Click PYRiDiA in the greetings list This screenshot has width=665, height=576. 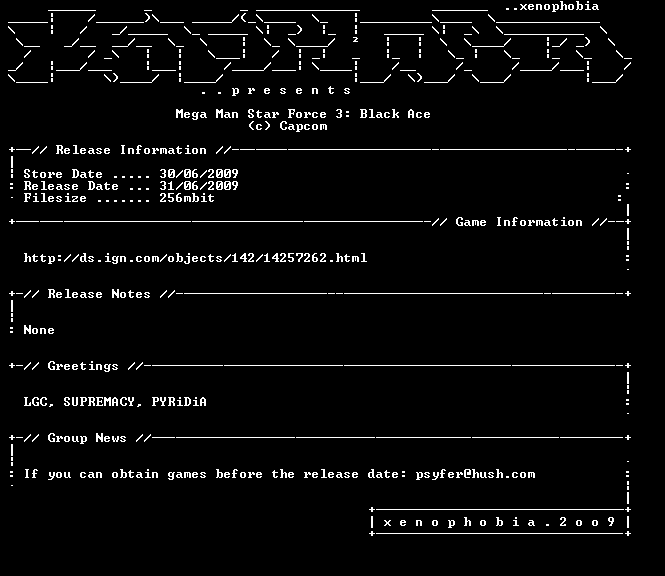[179, 402]
